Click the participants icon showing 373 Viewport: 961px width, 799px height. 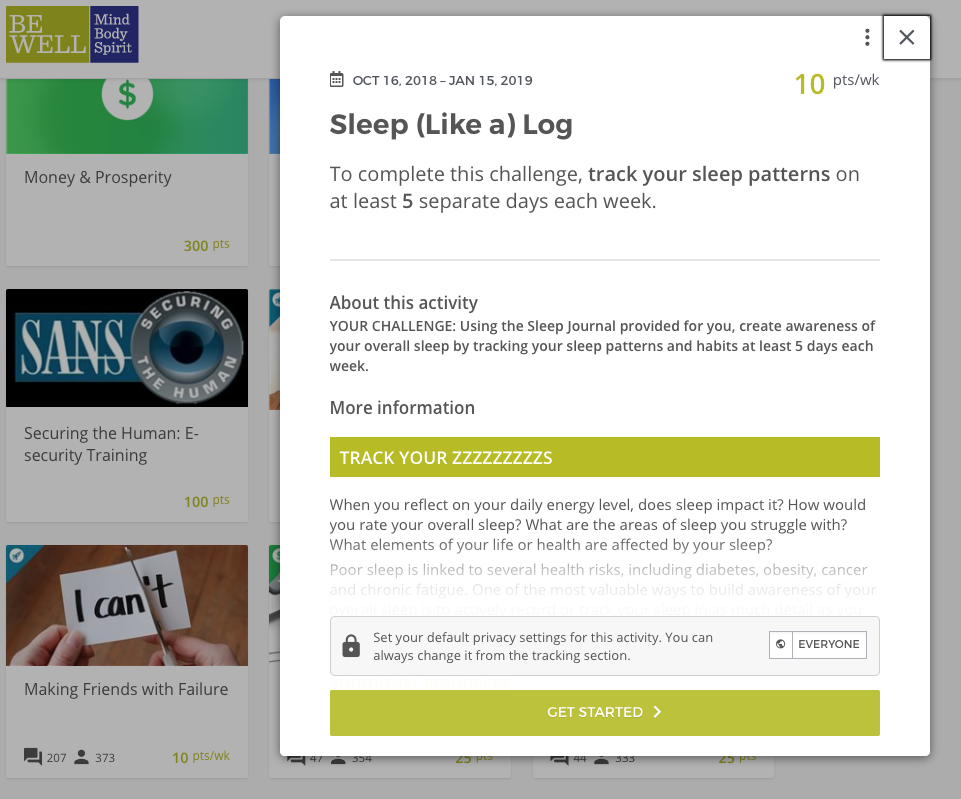tap(81, 757)
